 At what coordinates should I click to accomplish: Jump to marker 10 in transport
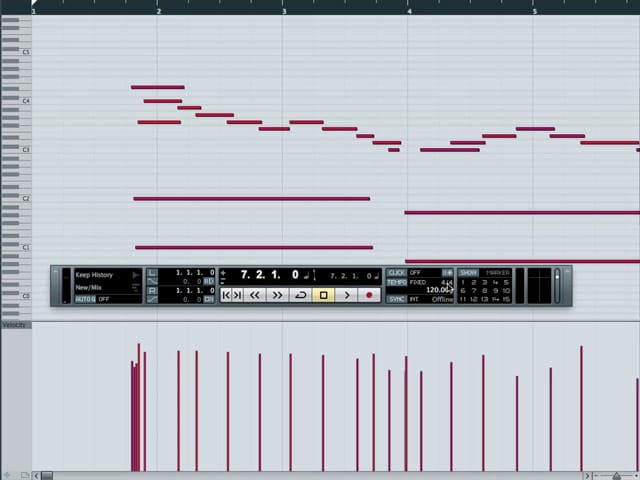click(506, 291)
